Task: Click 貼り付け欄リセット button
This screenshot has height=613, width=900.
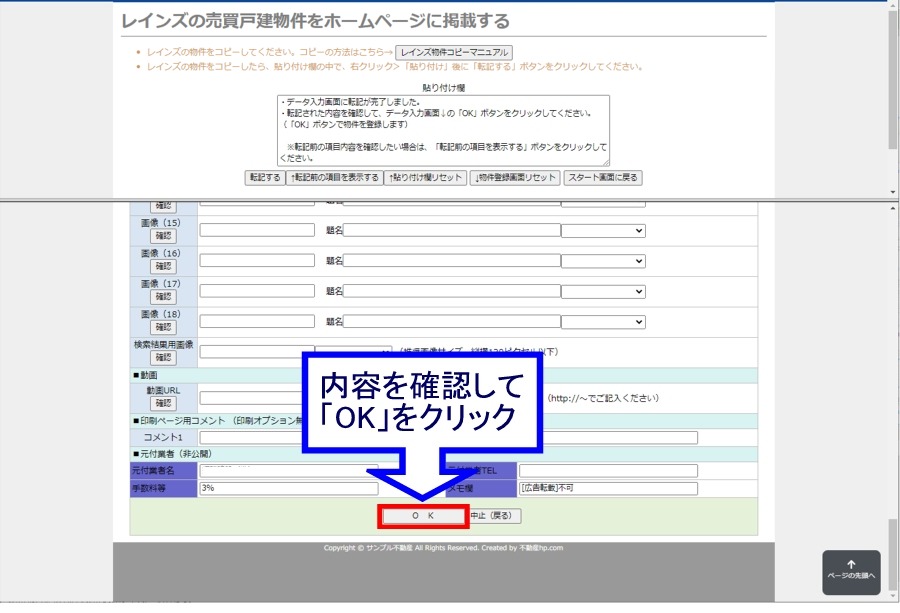Action: coord(425,177)
